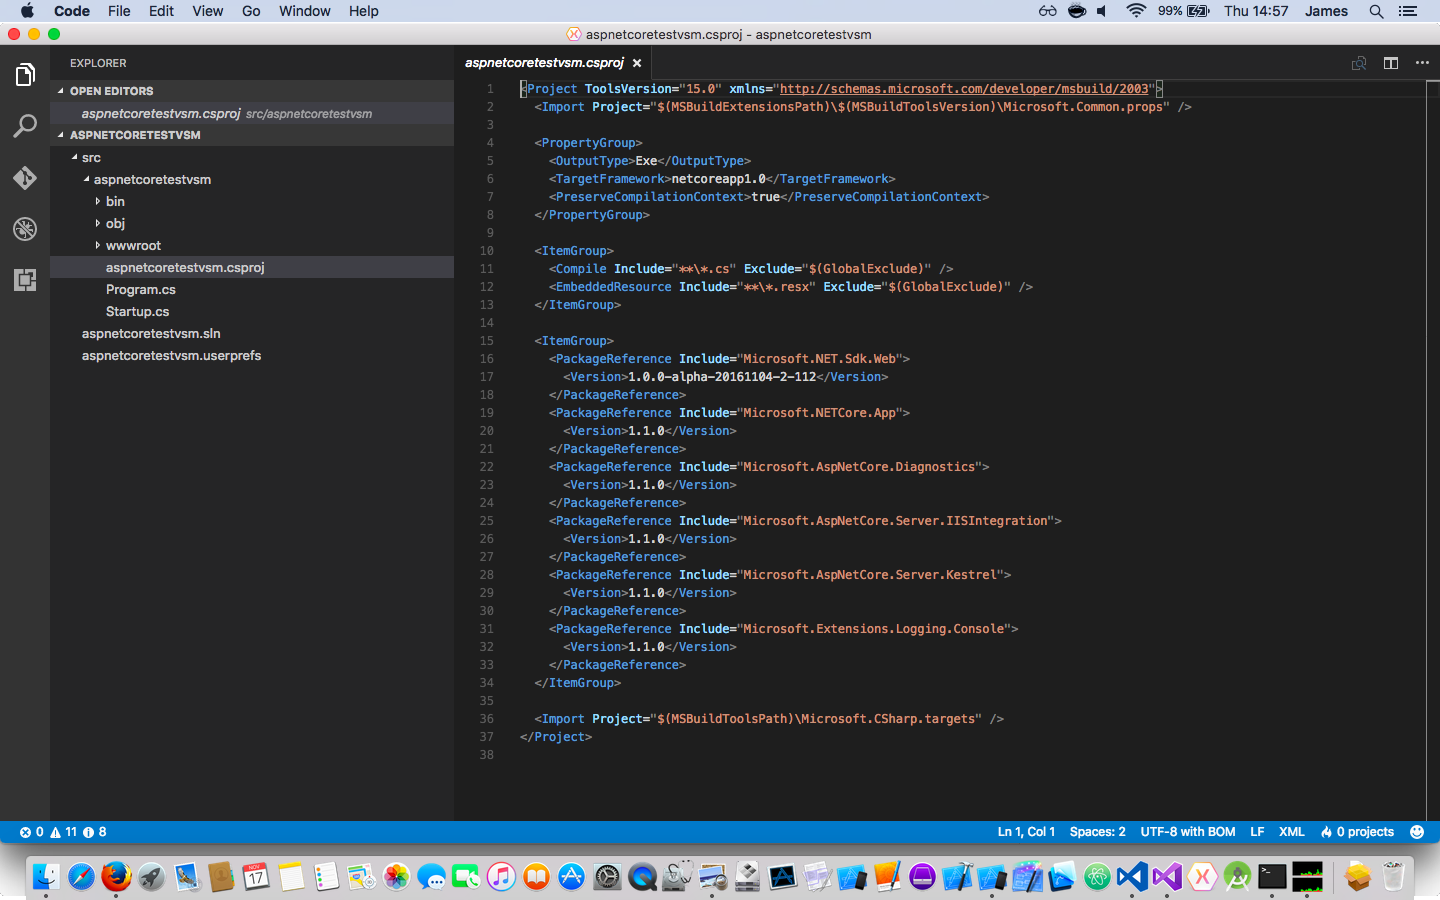The image size is (1440, 900).
Task: Change indentation via Spaces: 2
Action: [x=1097, y=832]
